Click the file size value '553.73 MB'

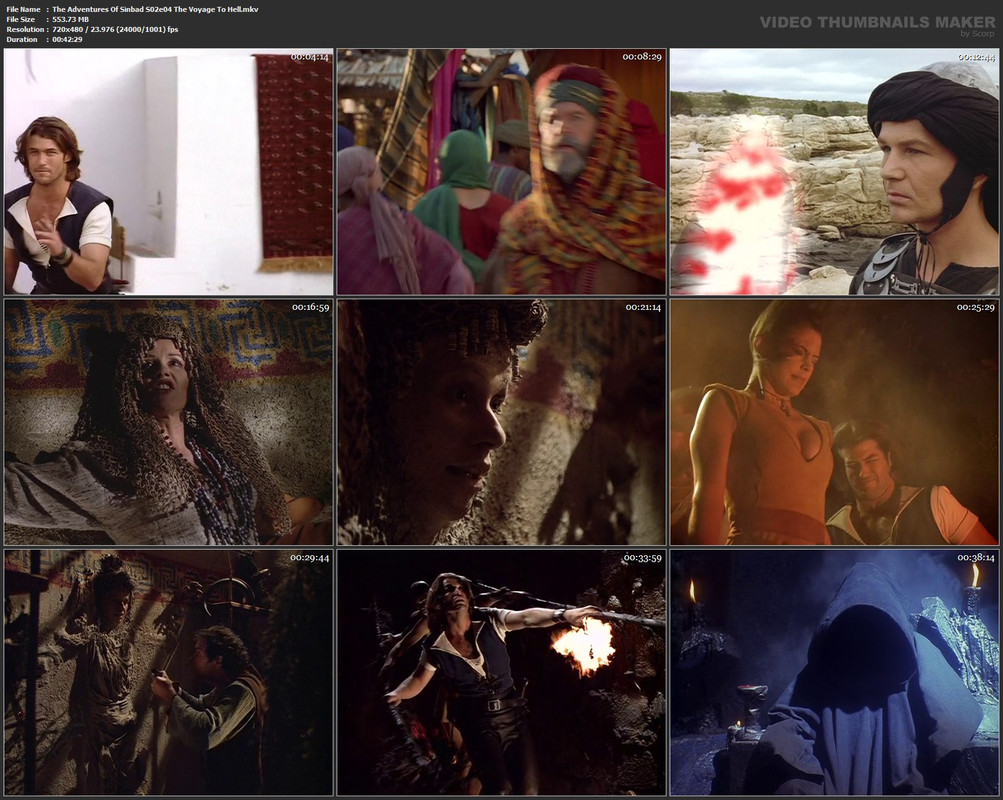click(70, 19)
